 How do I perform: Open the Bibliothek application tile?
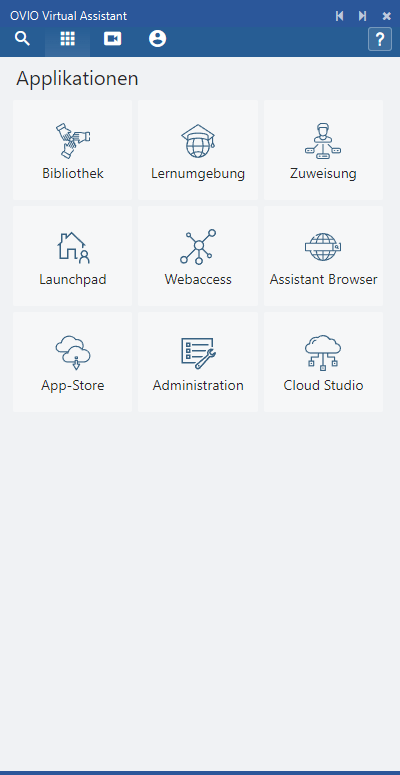pos(73,150)
